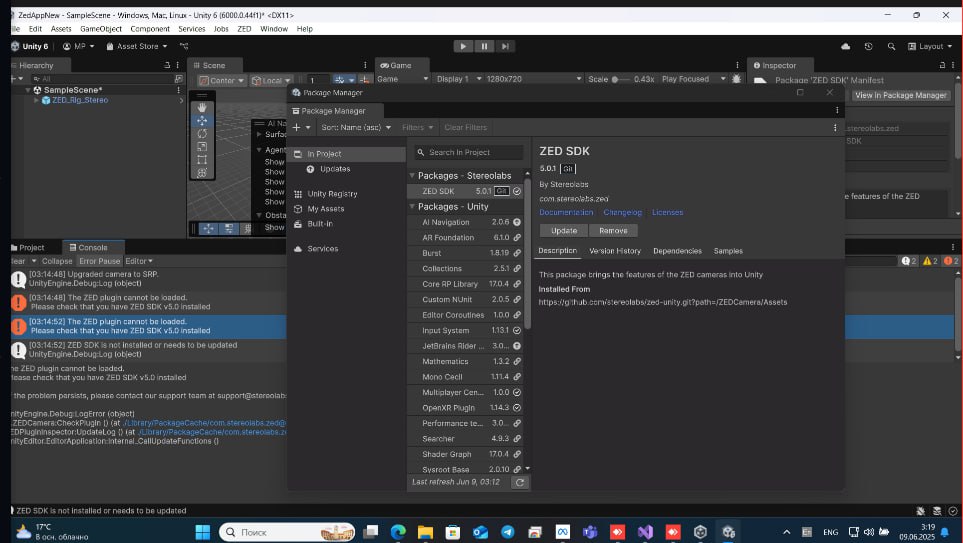The height and width of the screenshot is (543, 963).
Task: Switch to Version History tab
Action: (615, 251)
